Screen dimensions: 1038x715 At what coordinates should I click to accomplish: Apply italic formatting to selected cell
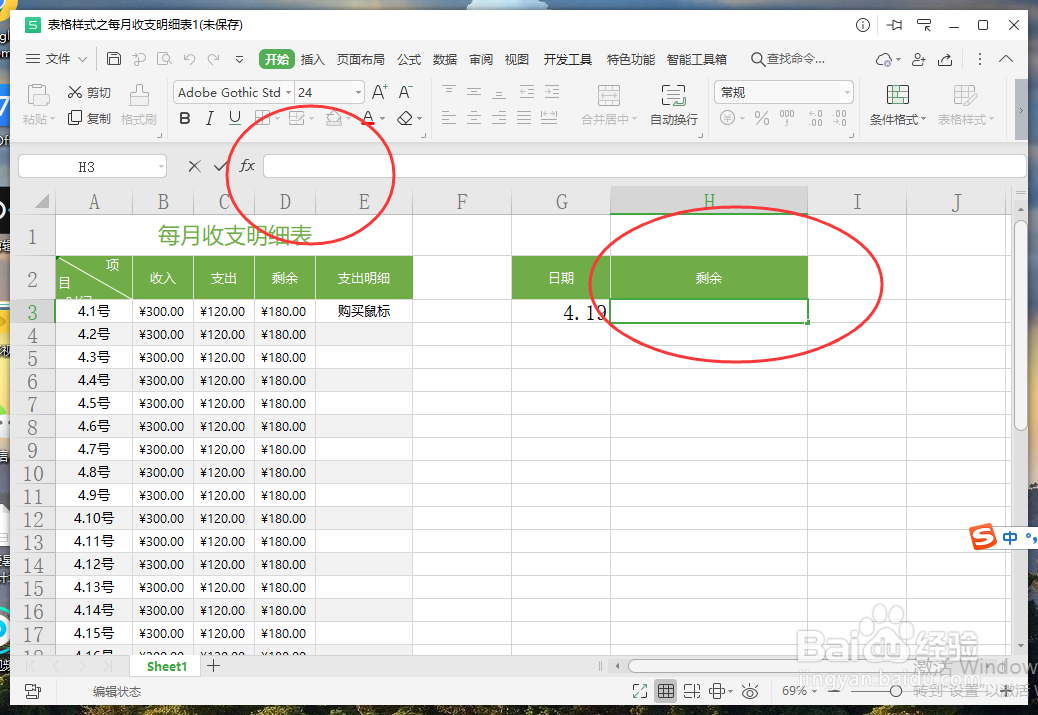click(x=210, y=118)
